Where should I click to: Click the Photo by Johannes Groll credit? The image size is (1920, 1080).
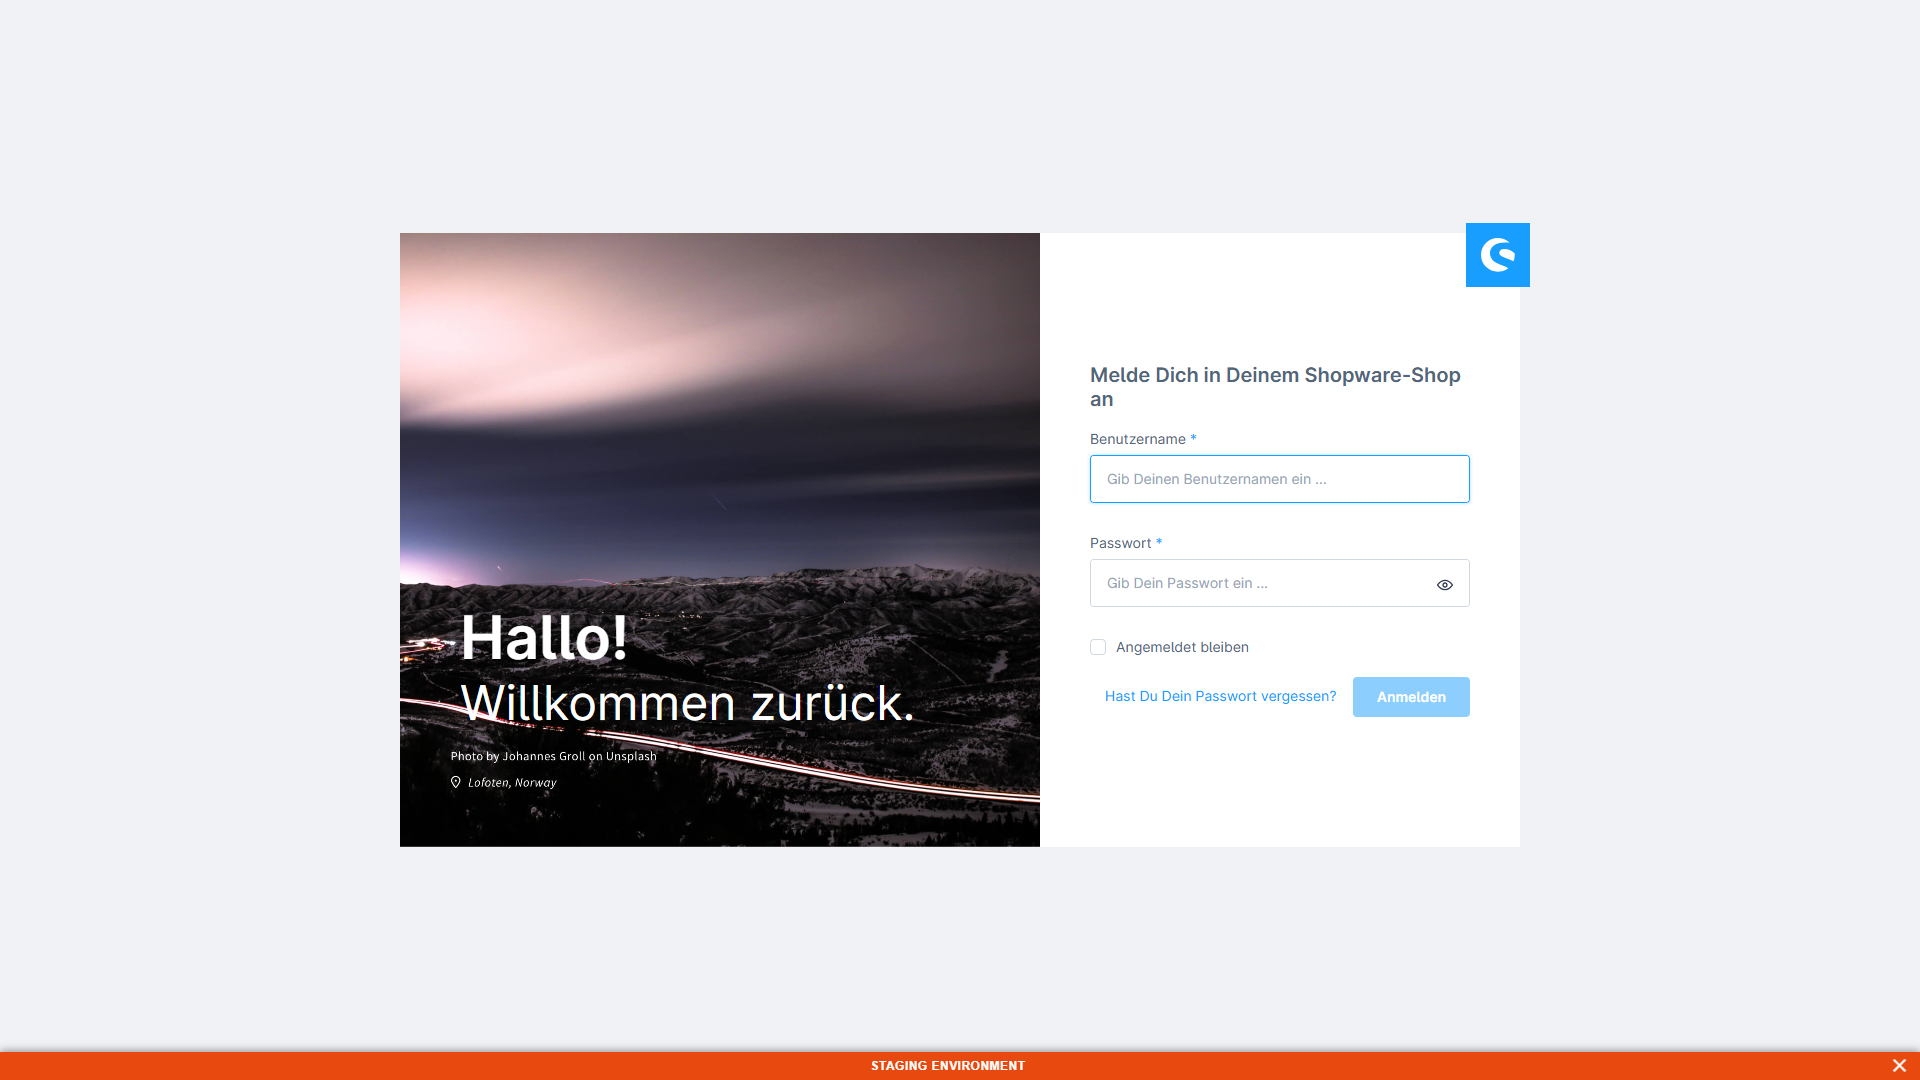[553, 756]
